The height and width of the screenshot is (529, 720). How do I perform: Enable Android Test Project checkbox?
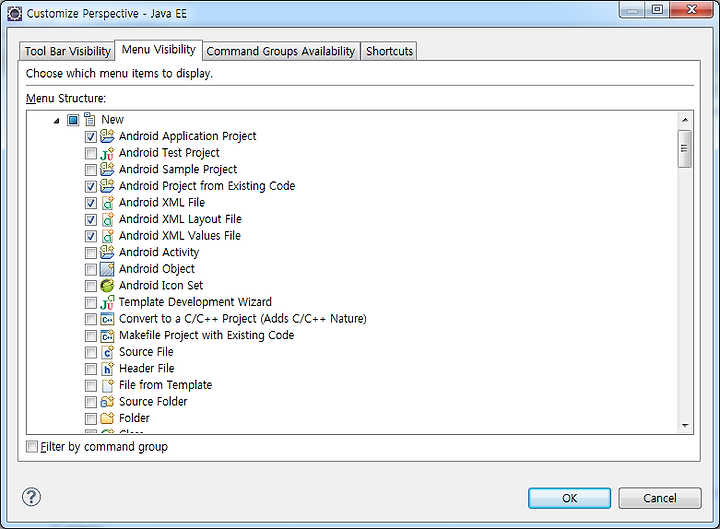(91, 153)
